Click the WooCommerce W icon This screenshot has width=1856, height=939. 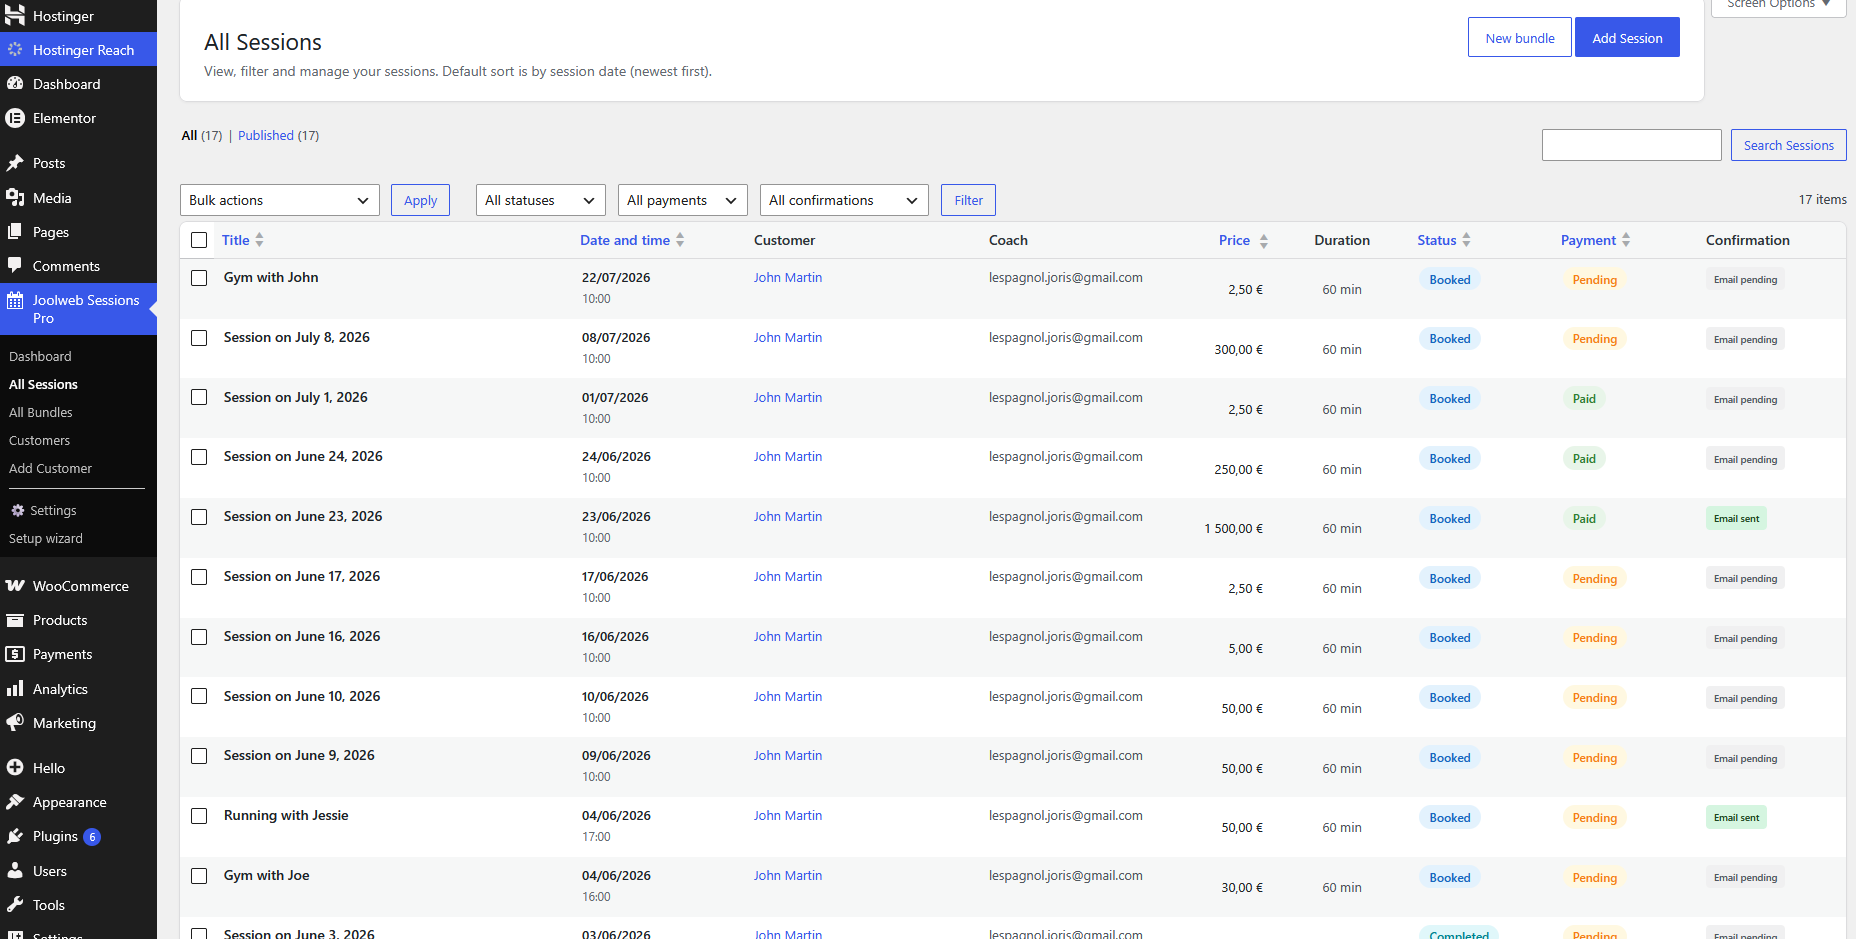point(15,585)
